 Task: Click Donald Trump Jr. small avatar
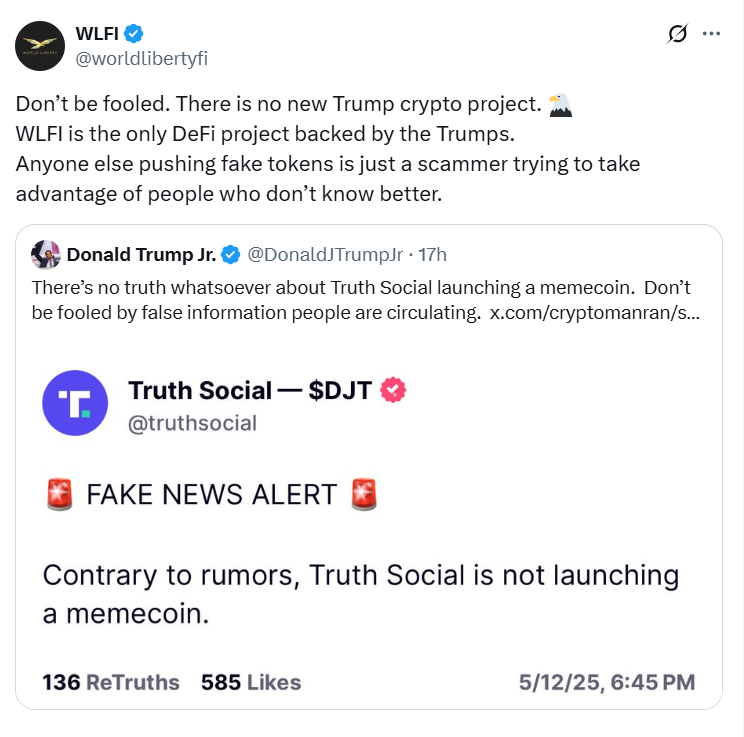click(x=44, y=254)
